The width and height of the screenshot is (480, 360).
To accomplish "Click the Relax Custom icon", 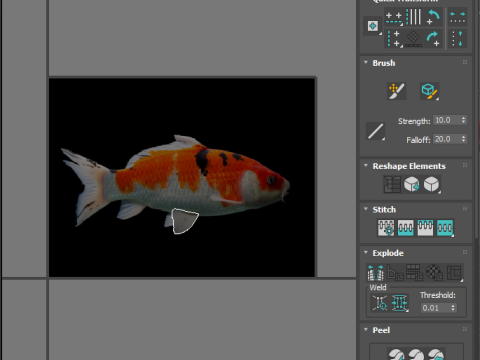I will click(431, 184).
